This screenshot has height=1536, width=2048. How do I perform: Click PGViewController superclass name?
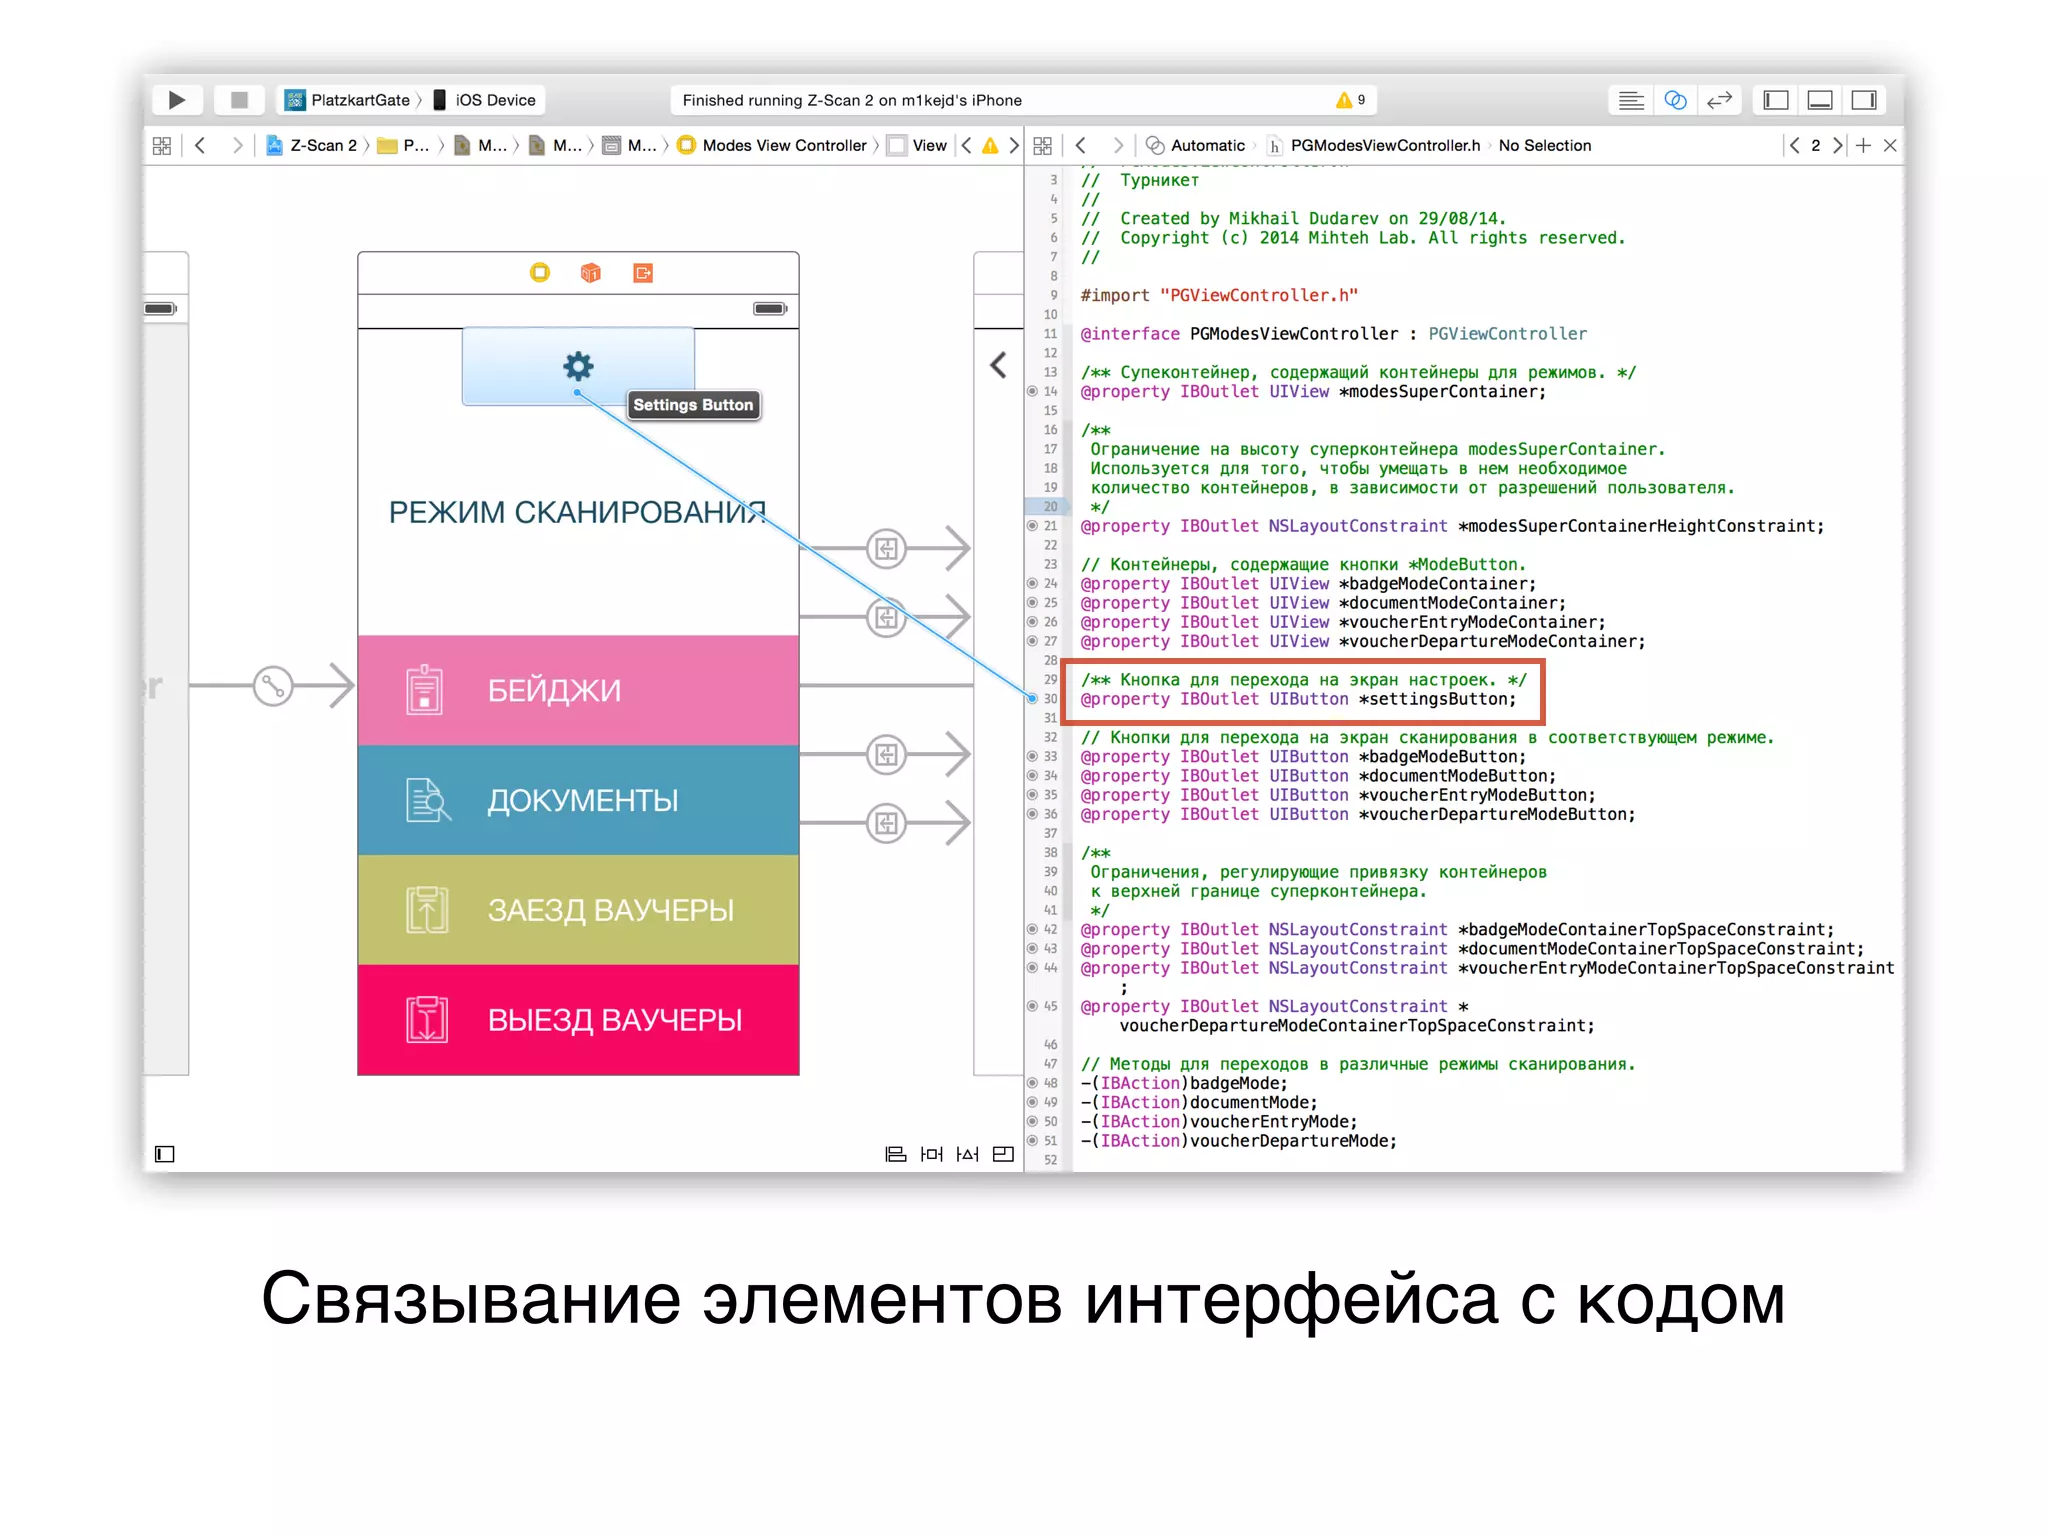[x=1507, y=334]
